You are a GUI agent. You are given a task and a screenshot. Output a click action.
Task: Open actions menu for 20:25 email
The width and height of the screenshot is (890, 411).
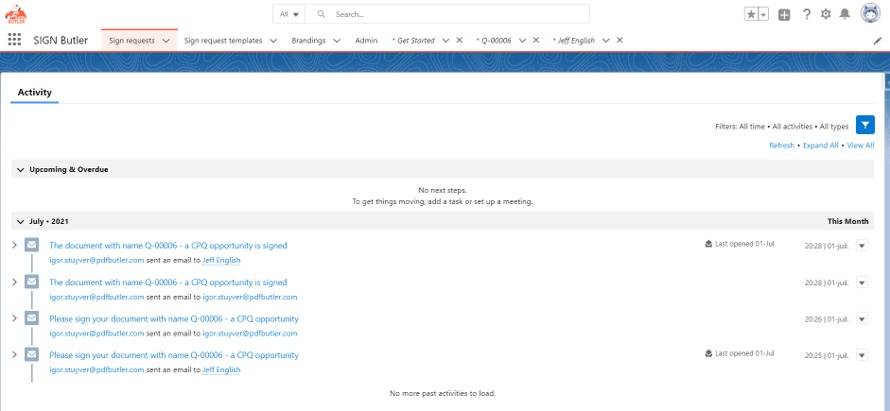point(862,355)
